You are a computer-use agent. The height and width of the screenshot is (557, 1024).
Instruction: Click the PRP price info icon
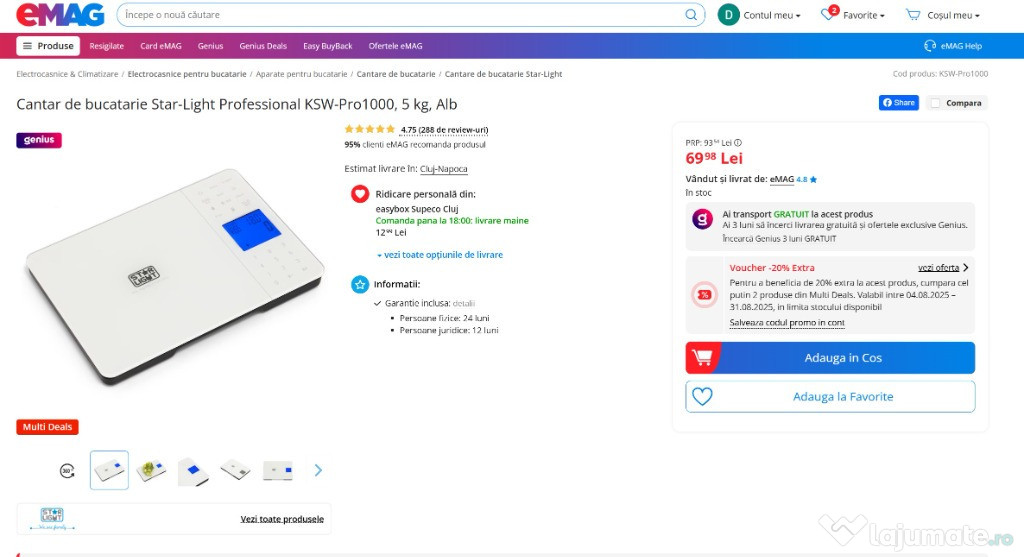738,143
